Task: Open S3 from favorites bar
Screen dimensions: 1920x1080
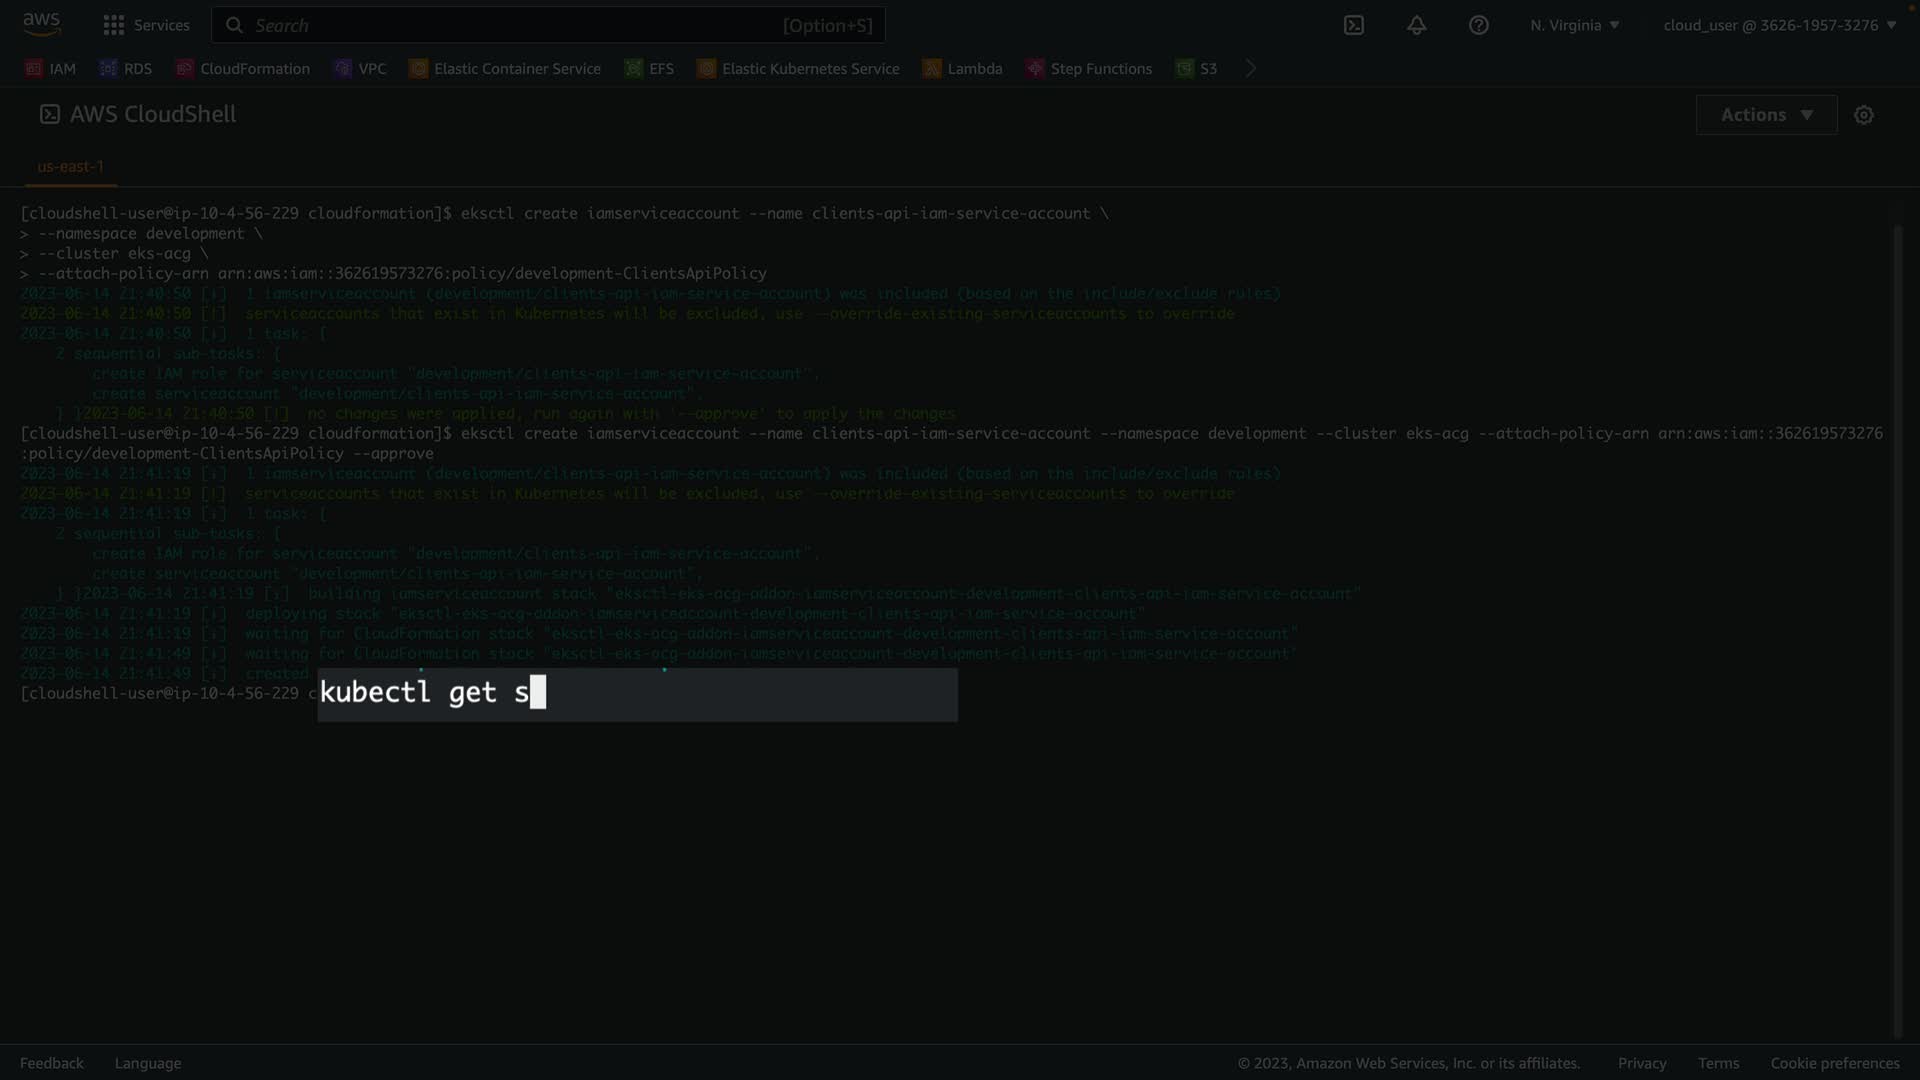Action: coord(1197,68)
